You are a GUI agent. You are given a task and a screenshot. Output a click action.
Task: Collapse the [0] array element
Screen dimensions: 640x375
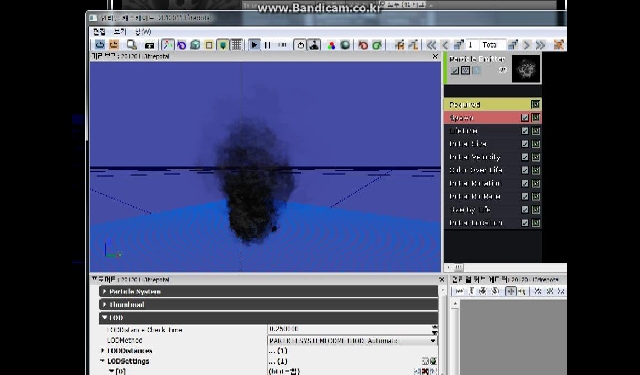111,371
